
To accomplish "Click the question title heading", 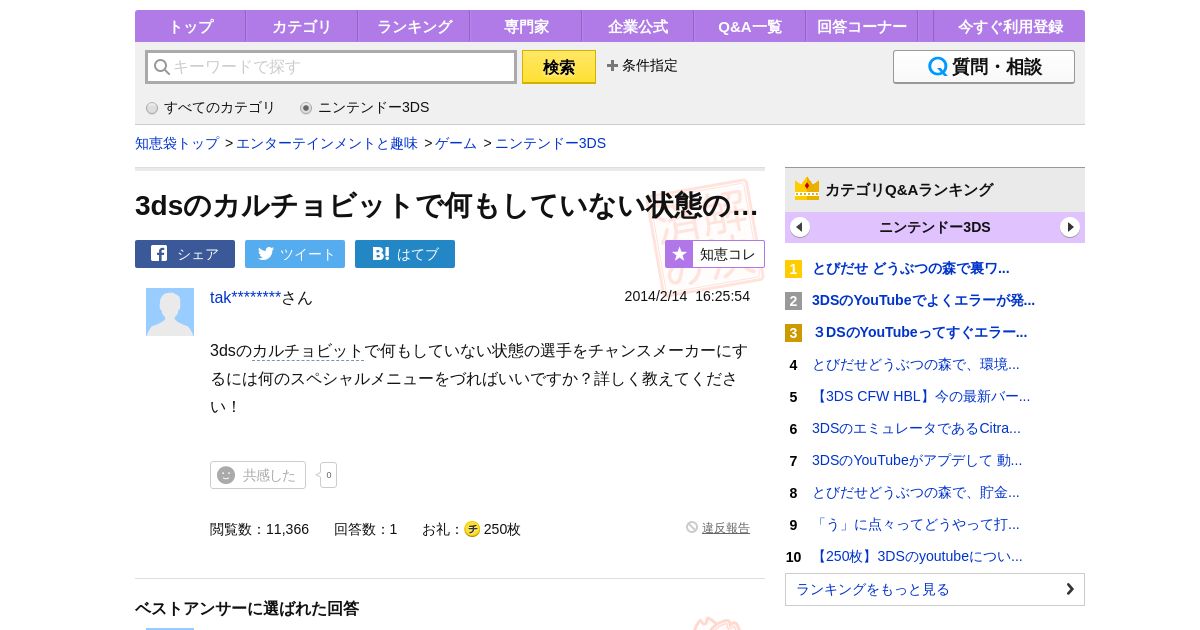I will [447, 205].
